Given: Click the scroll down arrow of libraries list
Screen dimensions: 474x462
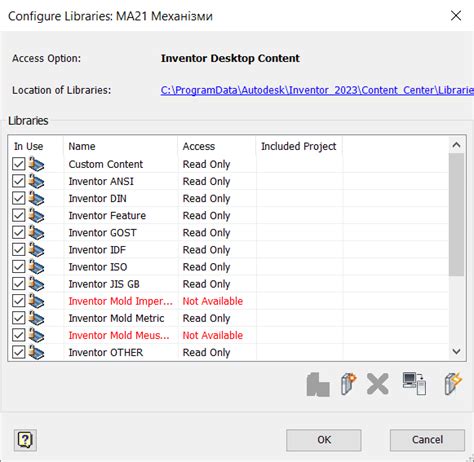Looking at the screenshot, I should pyautogui.click(x=456, y=351).
